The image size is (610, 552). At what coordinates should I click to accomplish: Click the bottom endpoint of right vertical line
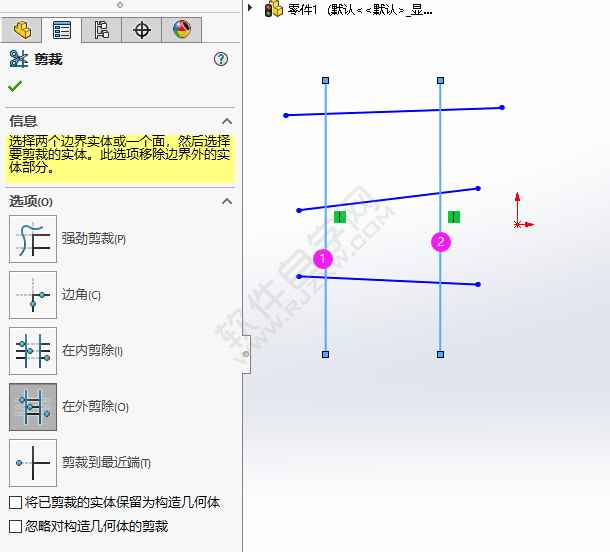pos(440,354)
